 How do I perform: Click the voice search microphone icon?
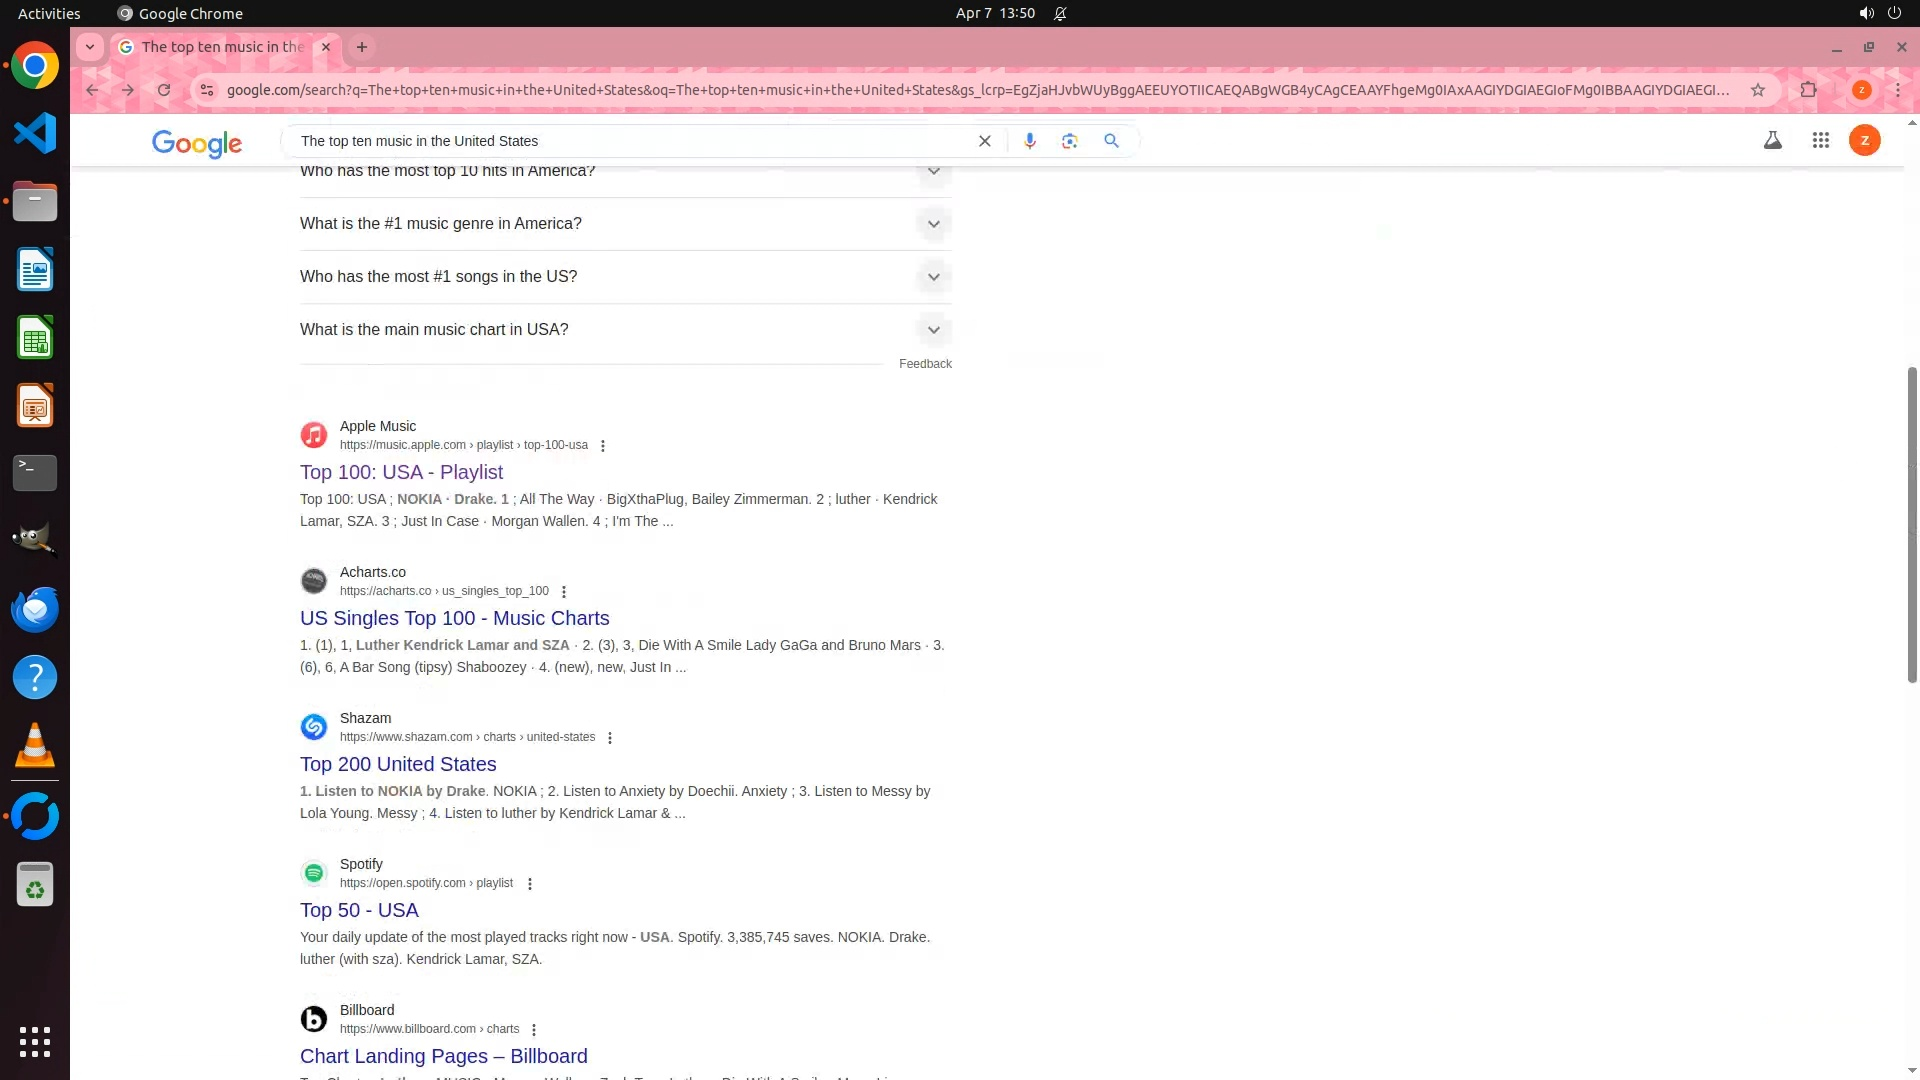(x=1029, y=141)
